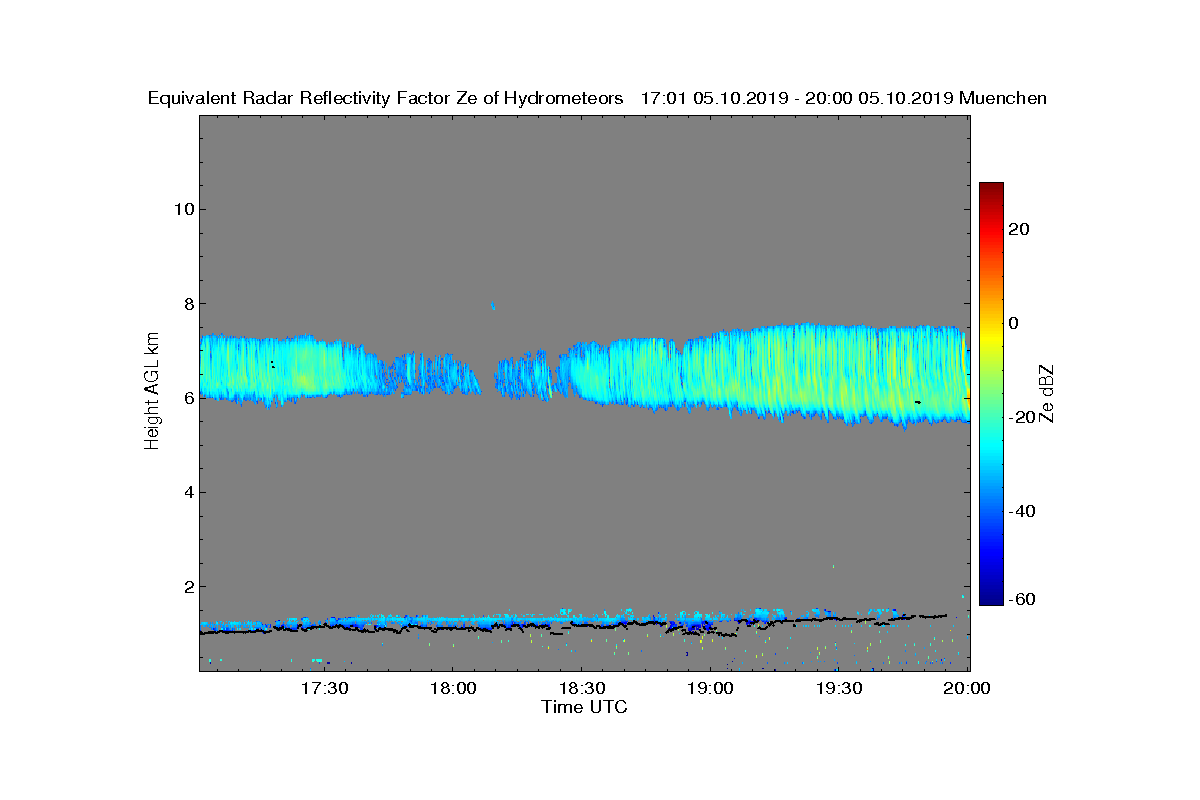Click the height axis value 8
Image resolution: width=1200 pixels, height=800 pixels.
tap(187, 304)
